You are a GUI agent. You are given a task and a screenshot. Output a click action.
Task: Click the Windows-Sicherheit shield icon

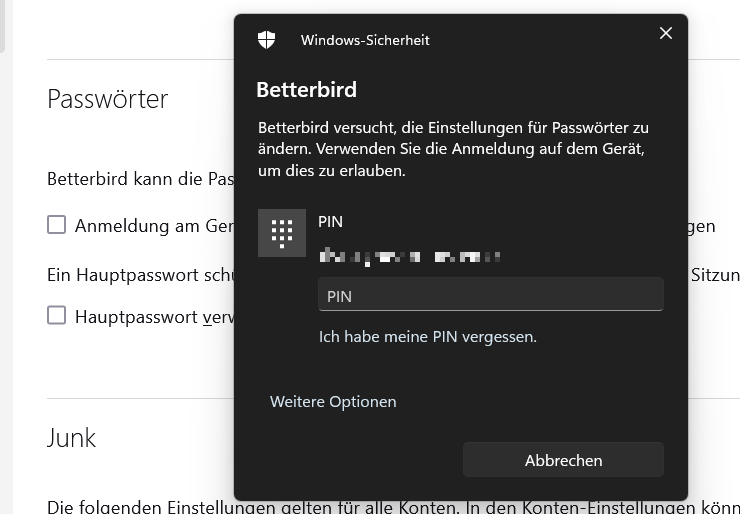267,40
